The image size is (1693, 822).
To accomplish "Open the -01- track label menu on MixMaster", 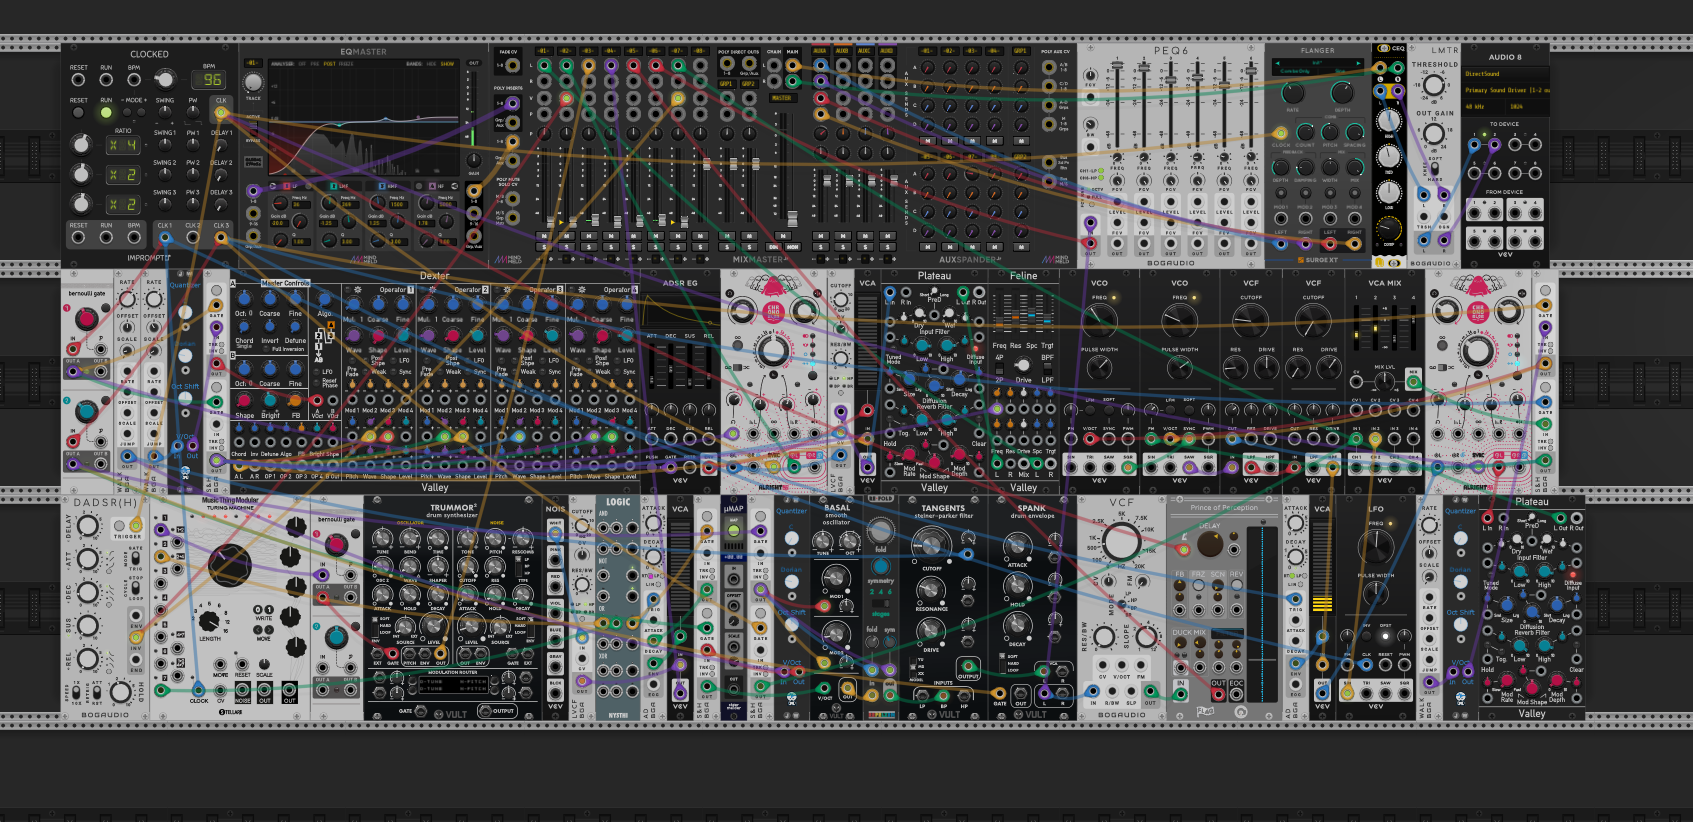I will point(543,51).
